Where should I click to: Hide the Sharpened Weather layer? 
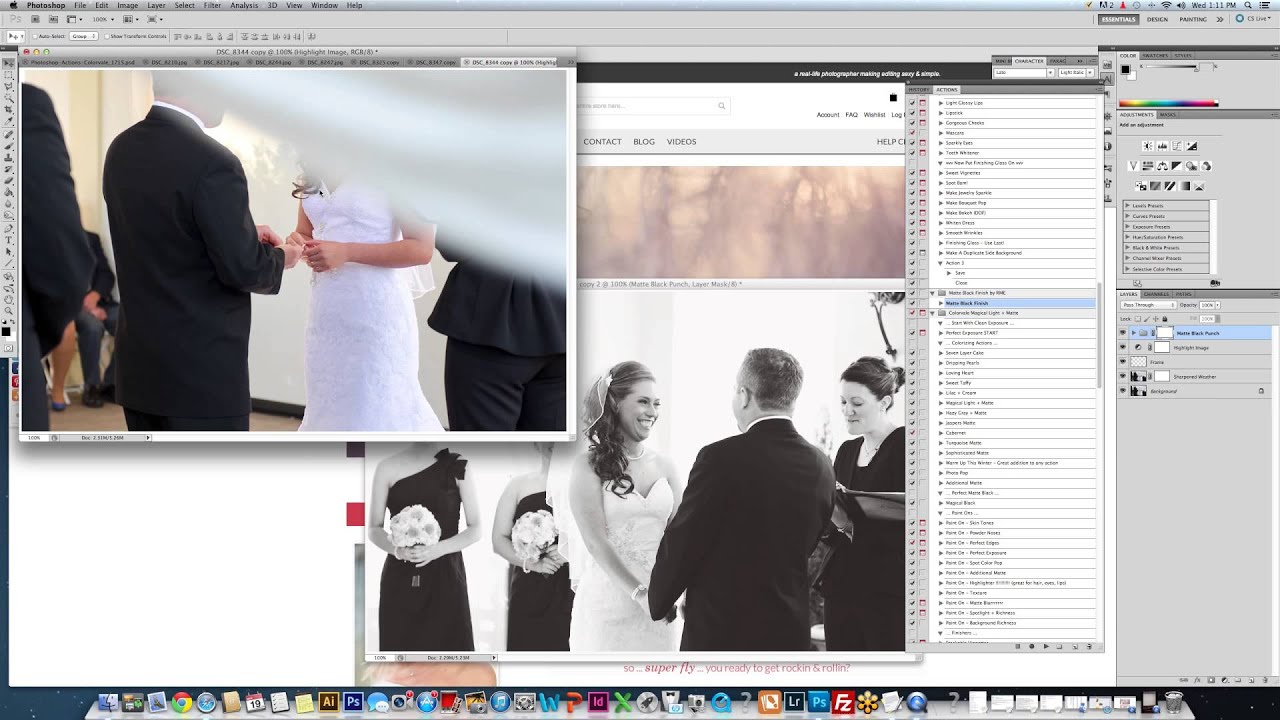tap(1122, 376)
